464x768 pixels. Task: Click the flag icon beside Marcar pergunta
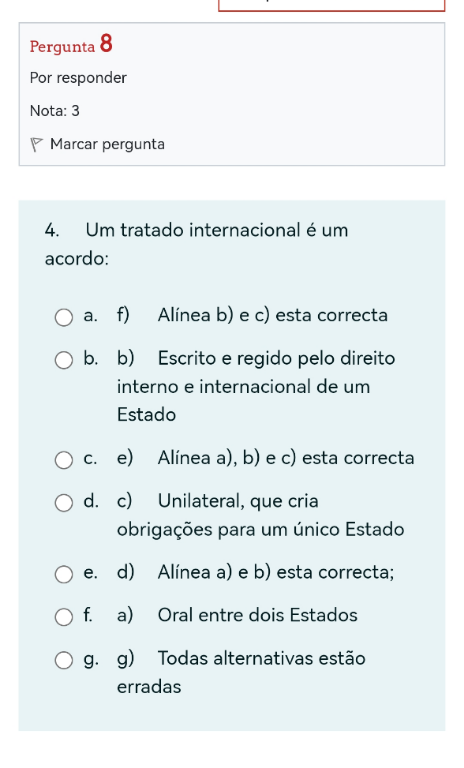coord(37,144)
